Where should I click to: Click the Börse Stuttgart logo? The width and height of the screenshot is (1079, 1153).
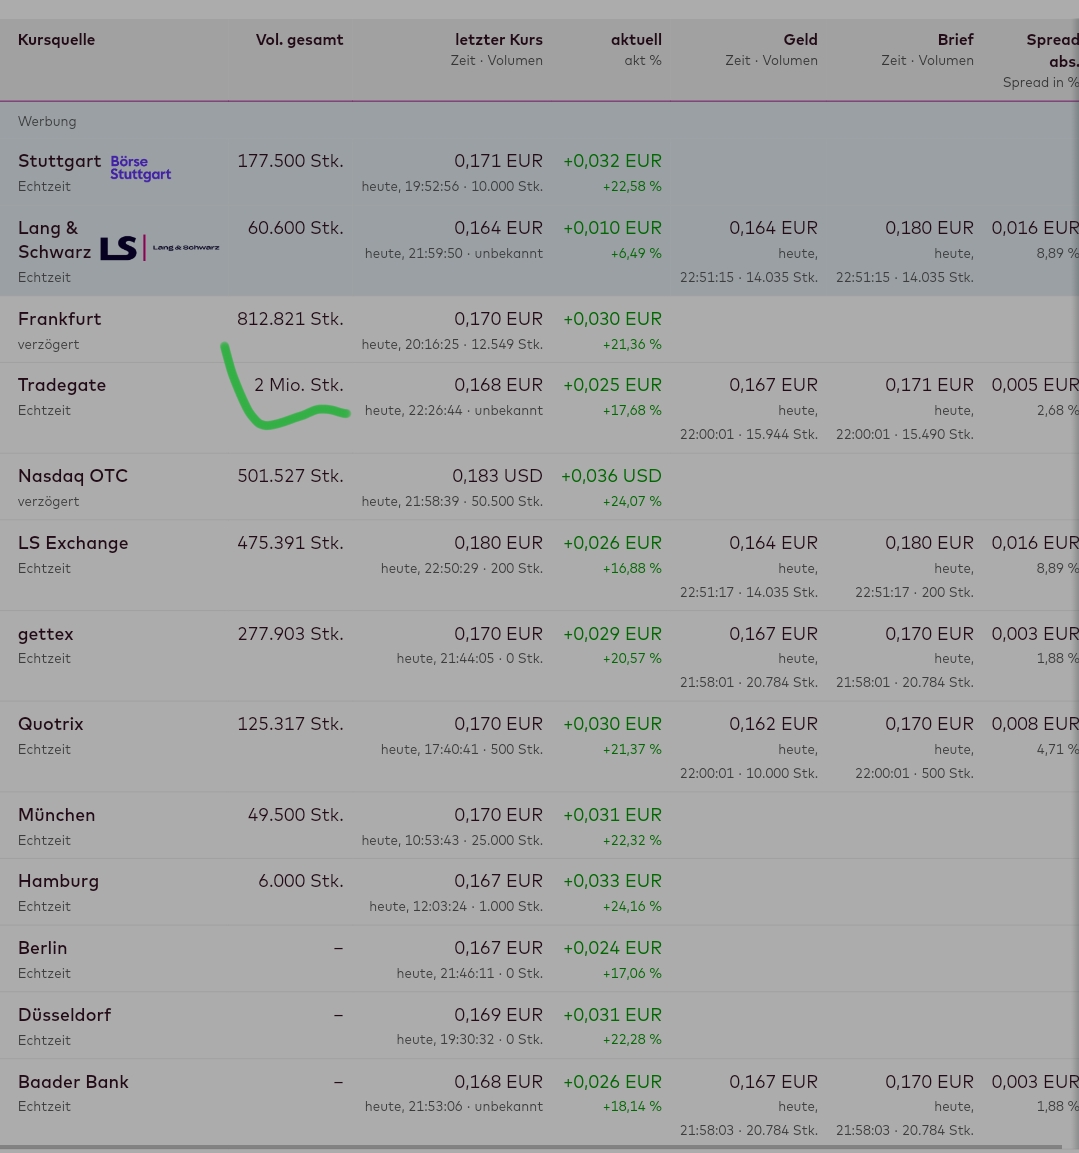click(140, 168)
